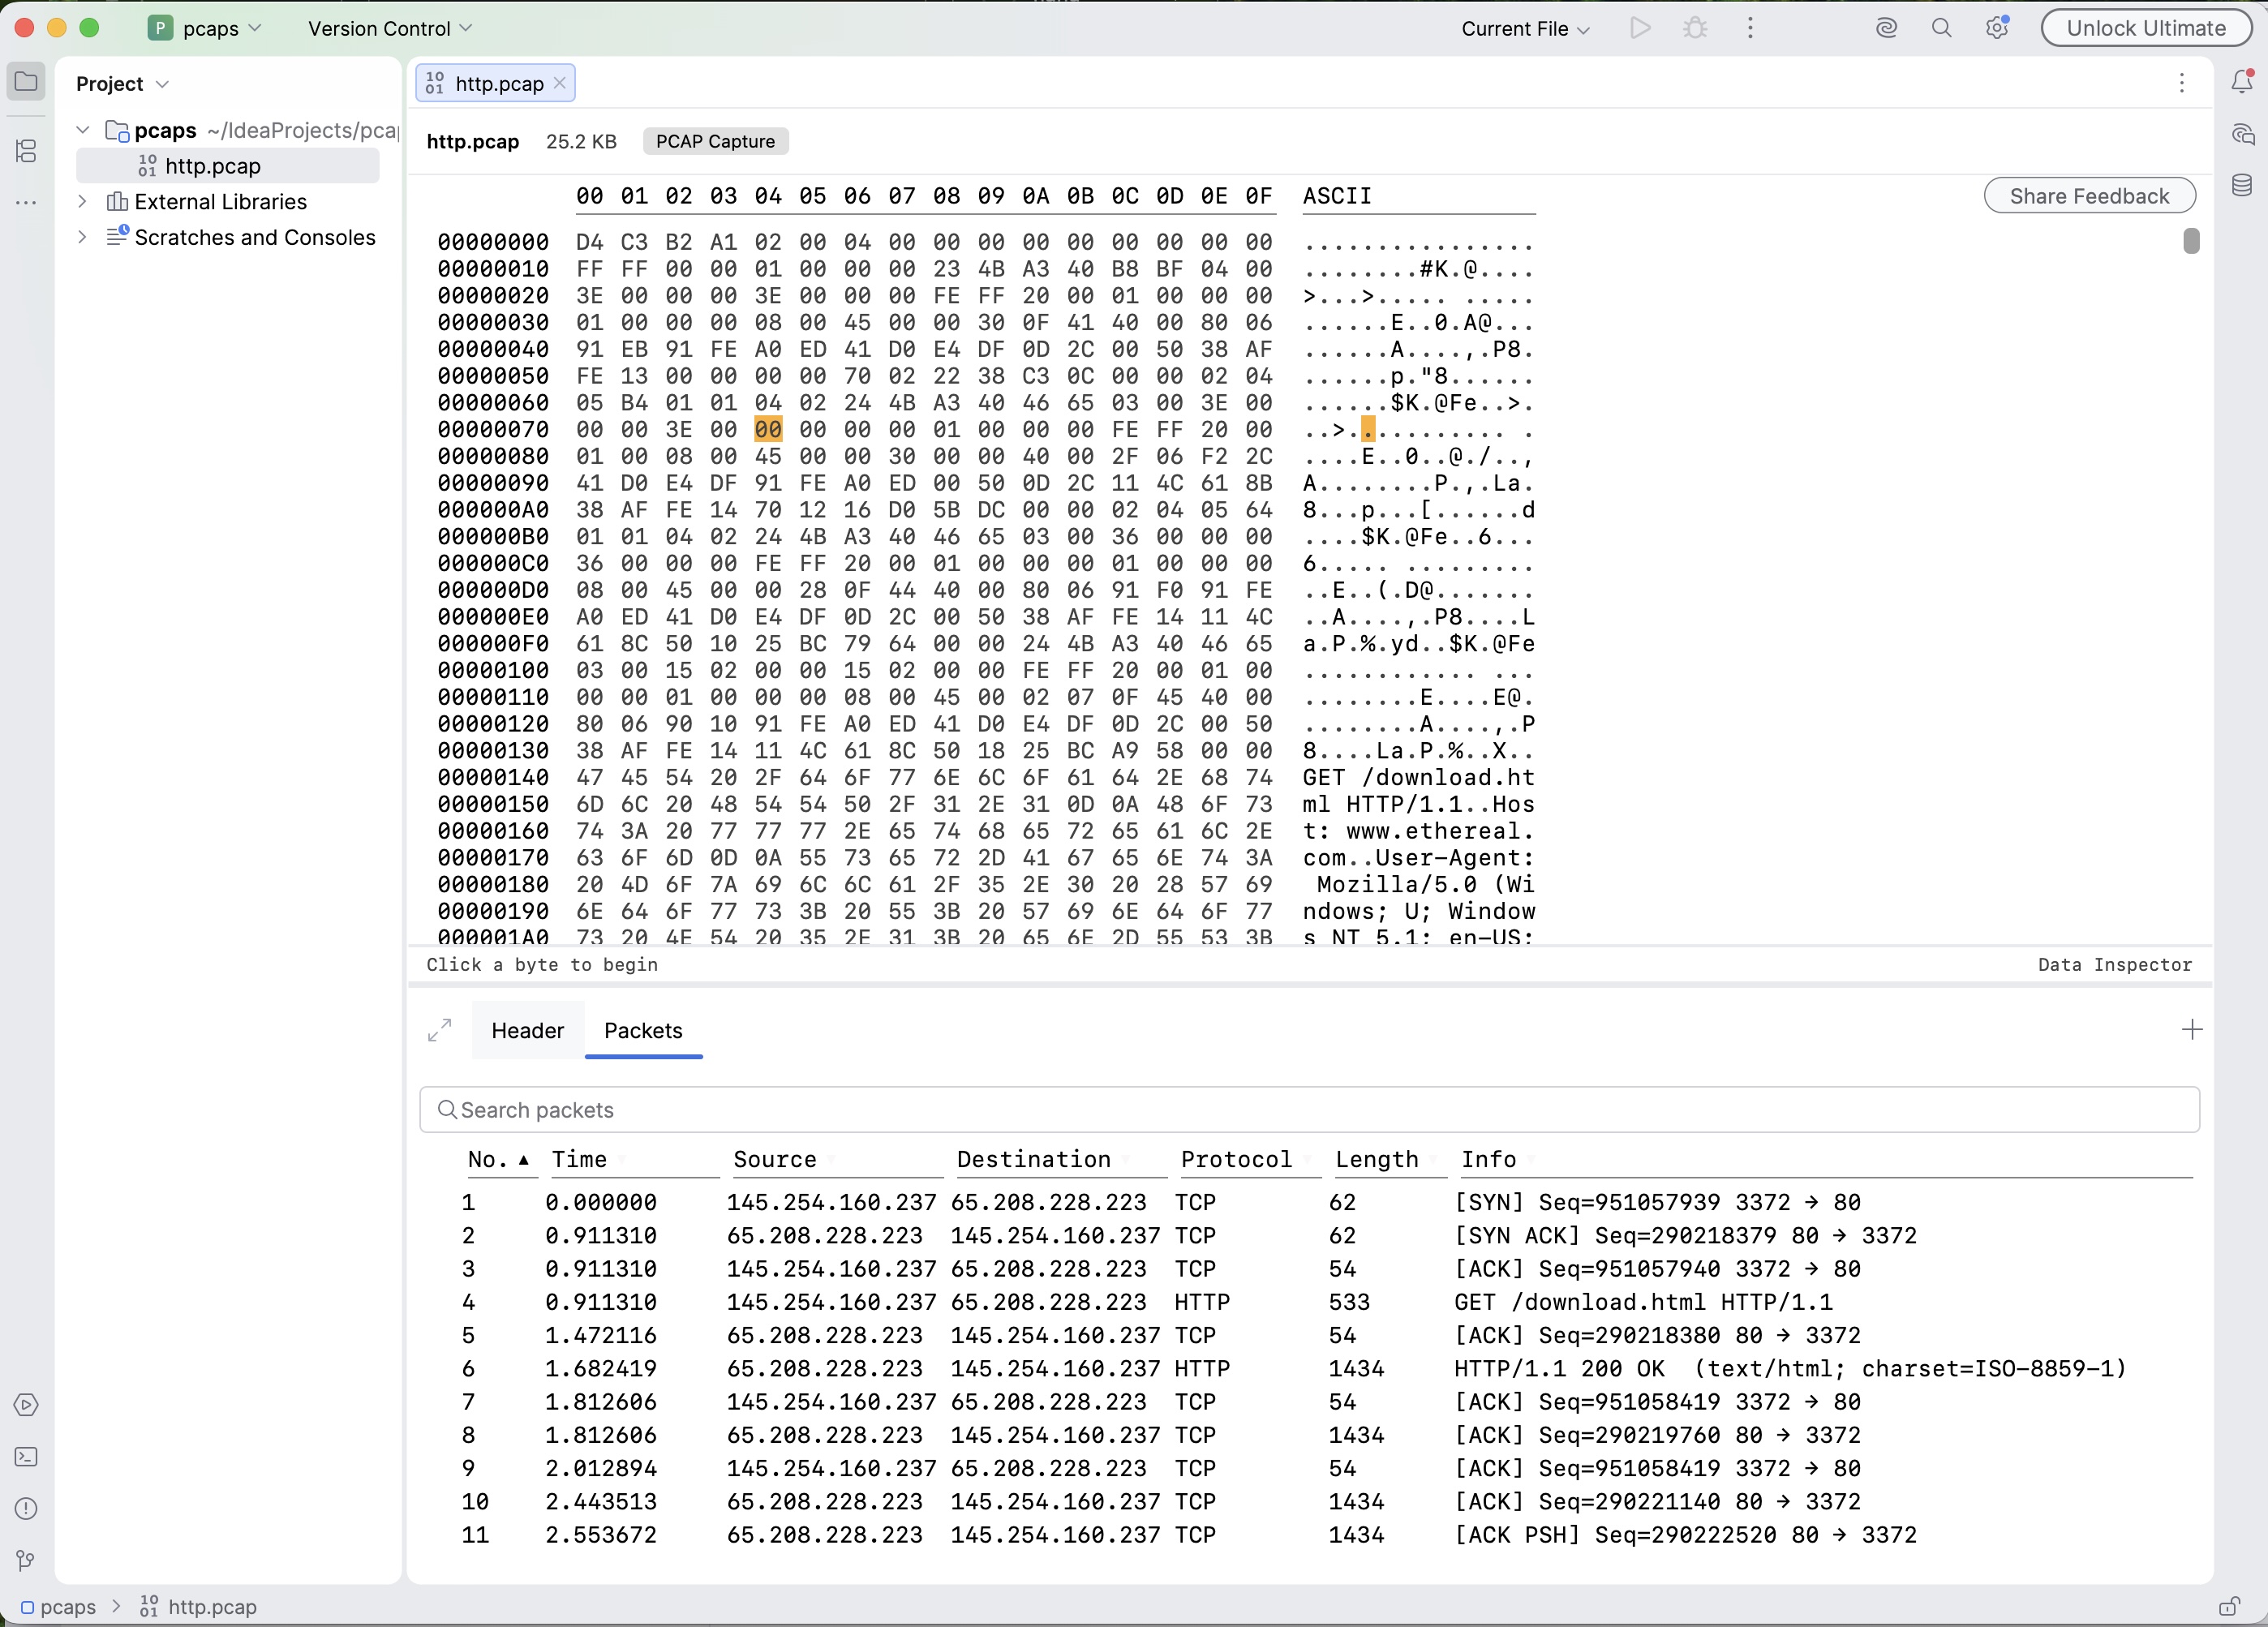Open the AI Chat panel icon

(x=2242, y=134)
